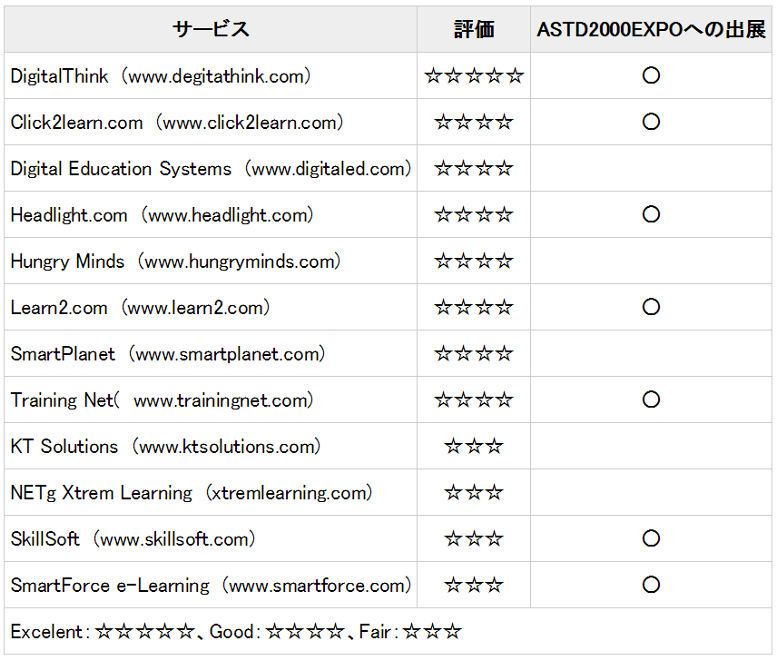
Task: Click the Hungry Minds service entry
Action: pyautogui.click(x=176, y=261)
